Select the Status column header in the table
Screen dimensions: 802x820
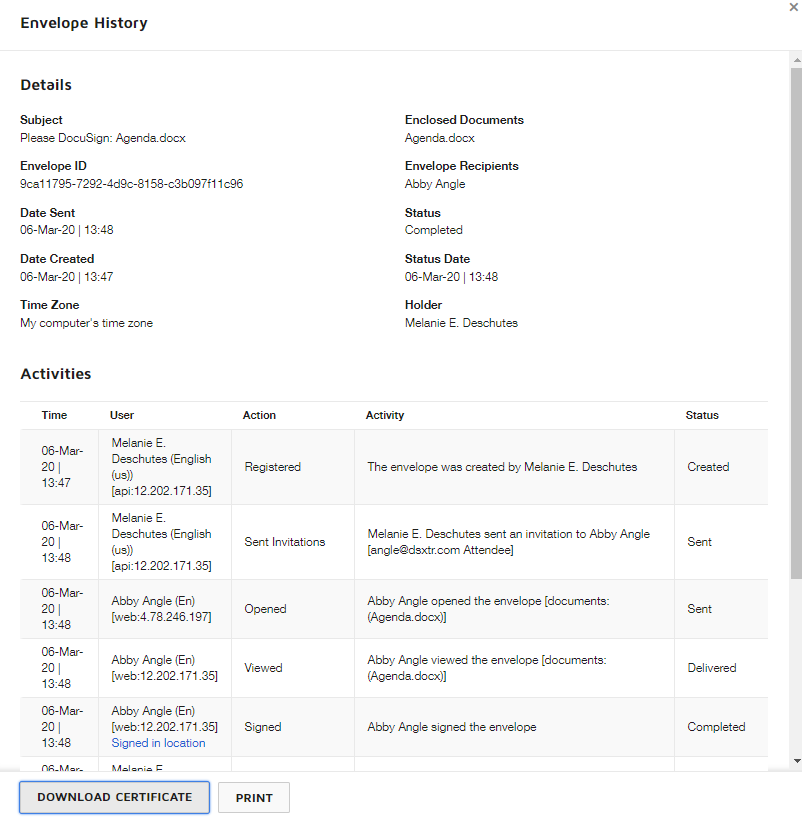point(701,415)
